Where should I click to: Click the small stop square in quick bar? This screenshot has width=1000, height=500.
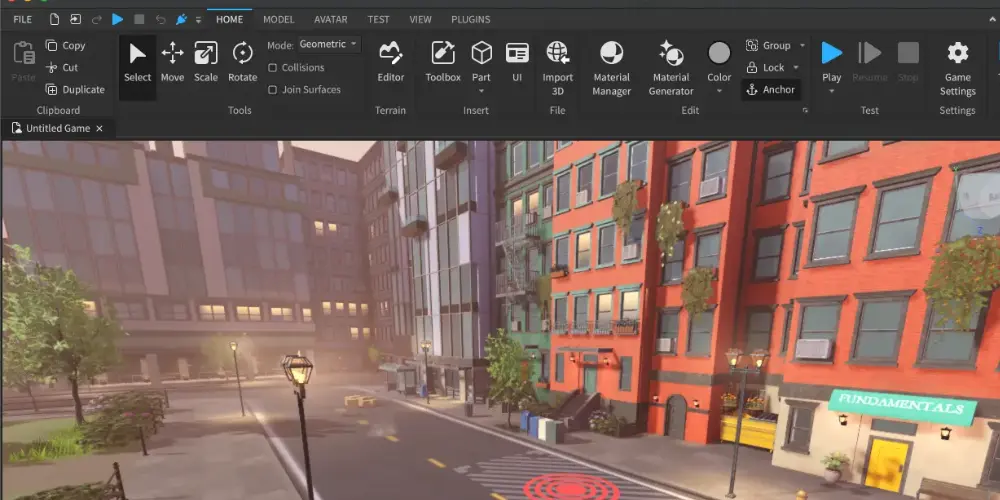click(139, 19)
